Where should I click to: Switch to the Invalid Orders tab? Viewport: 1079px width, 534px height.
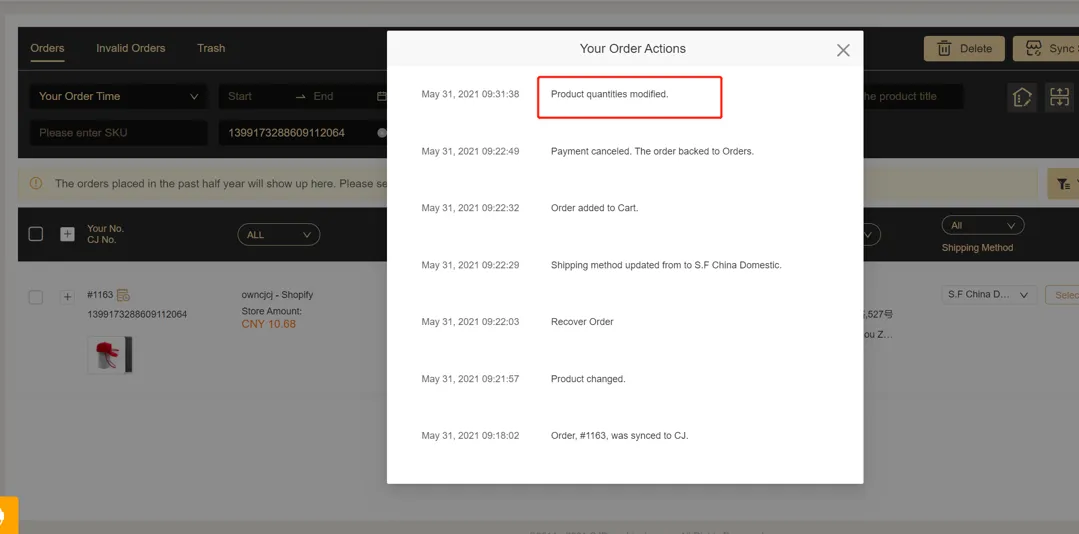[x=130, y=48]
